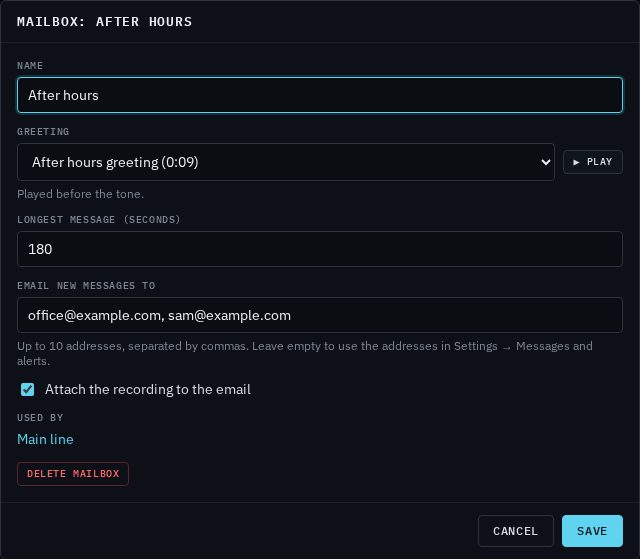Uncheck Attach the recording to the email
This screenshot has width=640, height=559.
tap(28, 389)
